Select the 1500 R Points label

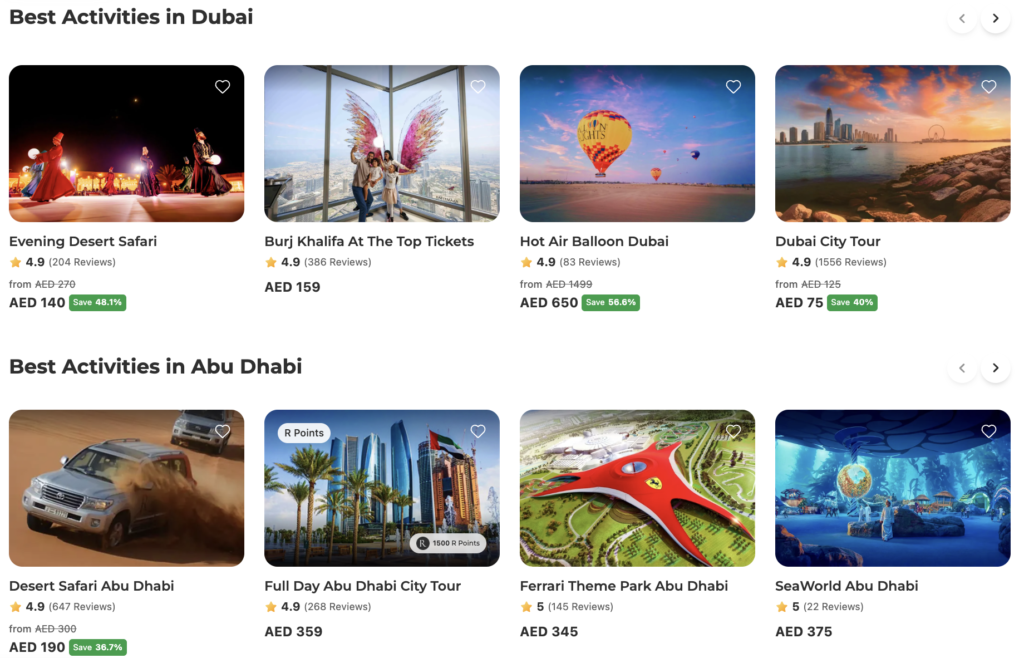449,543
